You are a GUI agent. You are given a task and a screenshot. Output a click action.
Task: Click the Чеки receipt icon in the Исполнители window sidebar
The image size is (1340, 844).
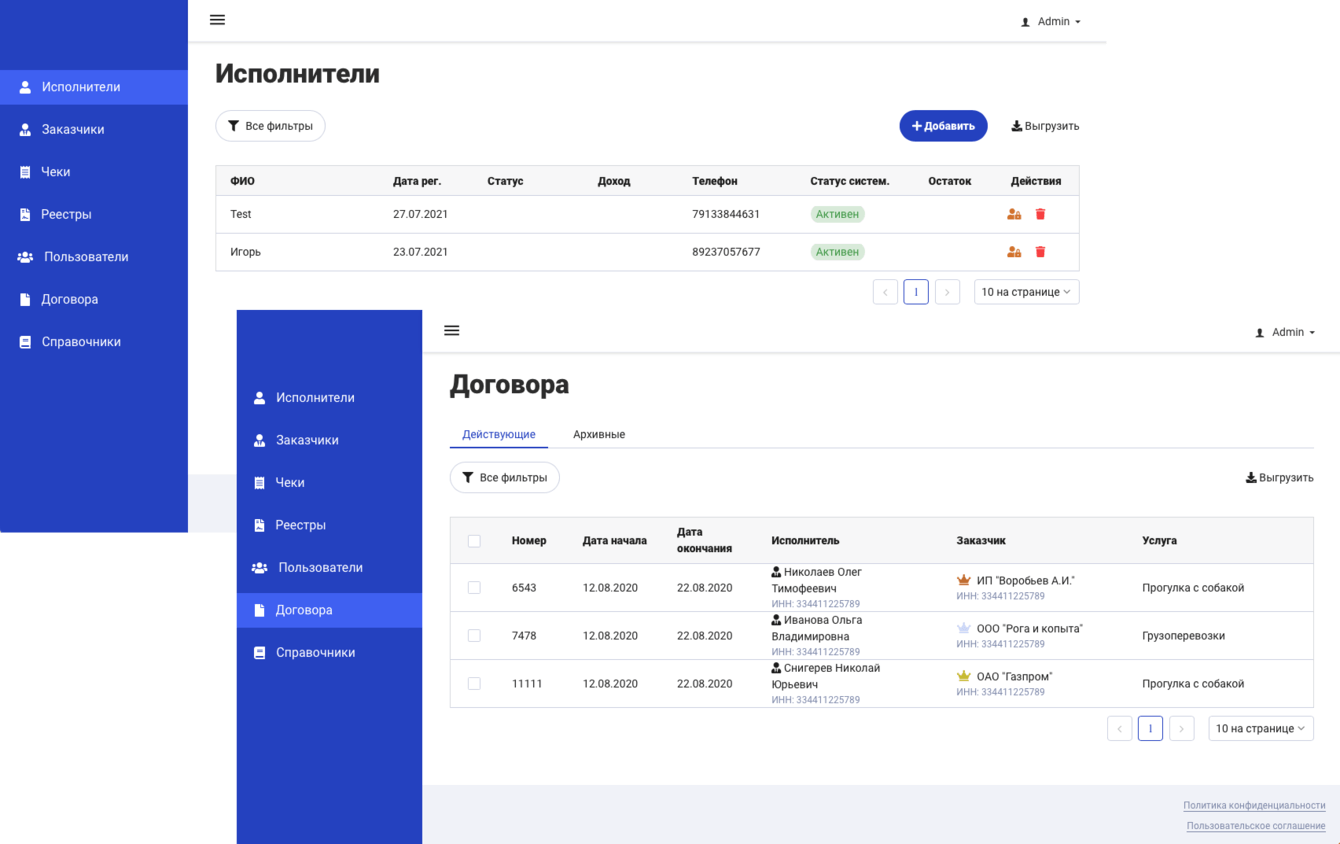(25, 172)
